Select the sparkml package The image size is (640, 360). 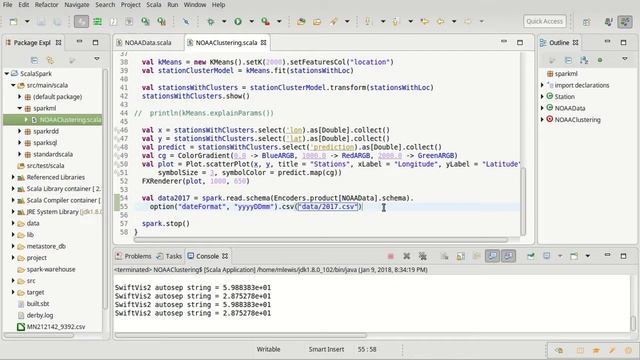click(x=44, y=108)
